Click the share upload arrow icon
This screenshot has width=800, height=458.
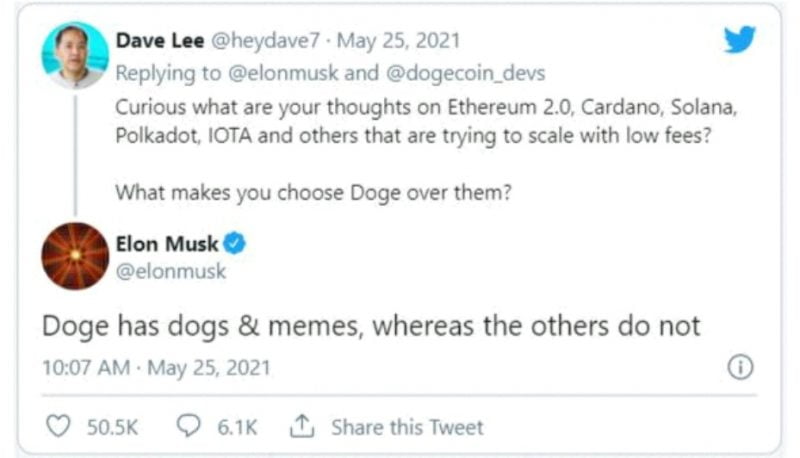[x=302, y=427]
